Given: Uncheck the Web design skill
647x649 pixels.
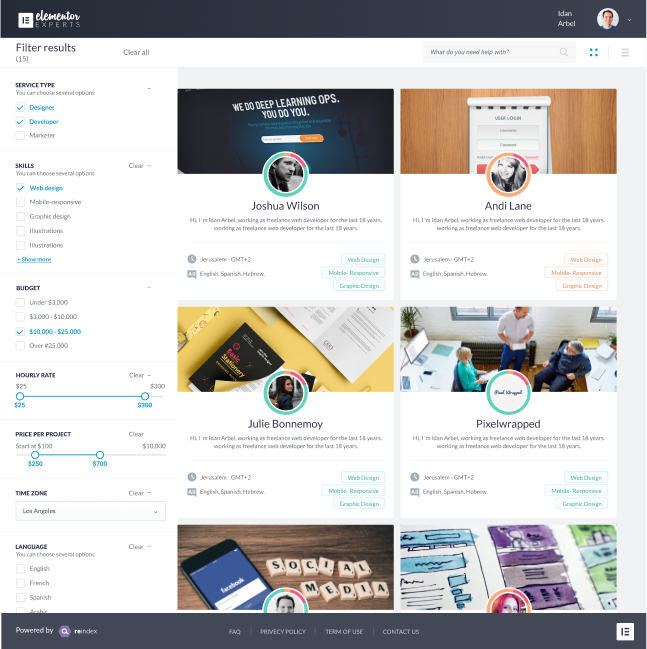Looking at the screenshot, I should tap(20, 188).
